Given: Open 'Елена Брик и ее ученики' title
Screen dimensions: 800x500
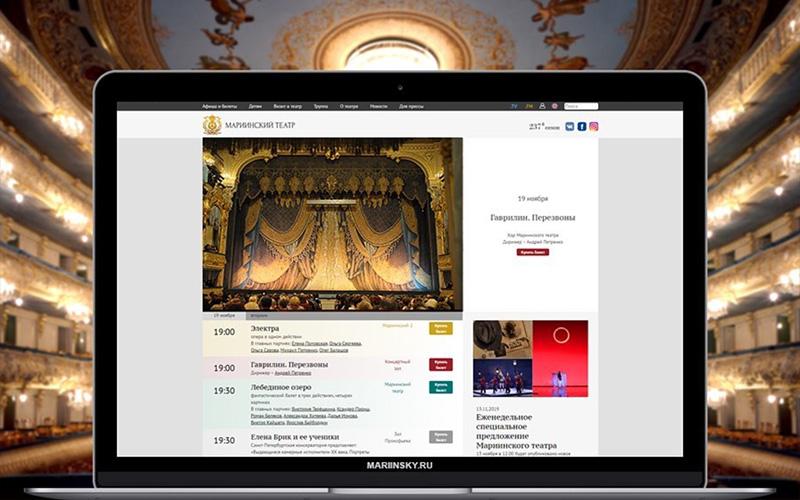Looking at the screenshot, I should tap(295, 437).
